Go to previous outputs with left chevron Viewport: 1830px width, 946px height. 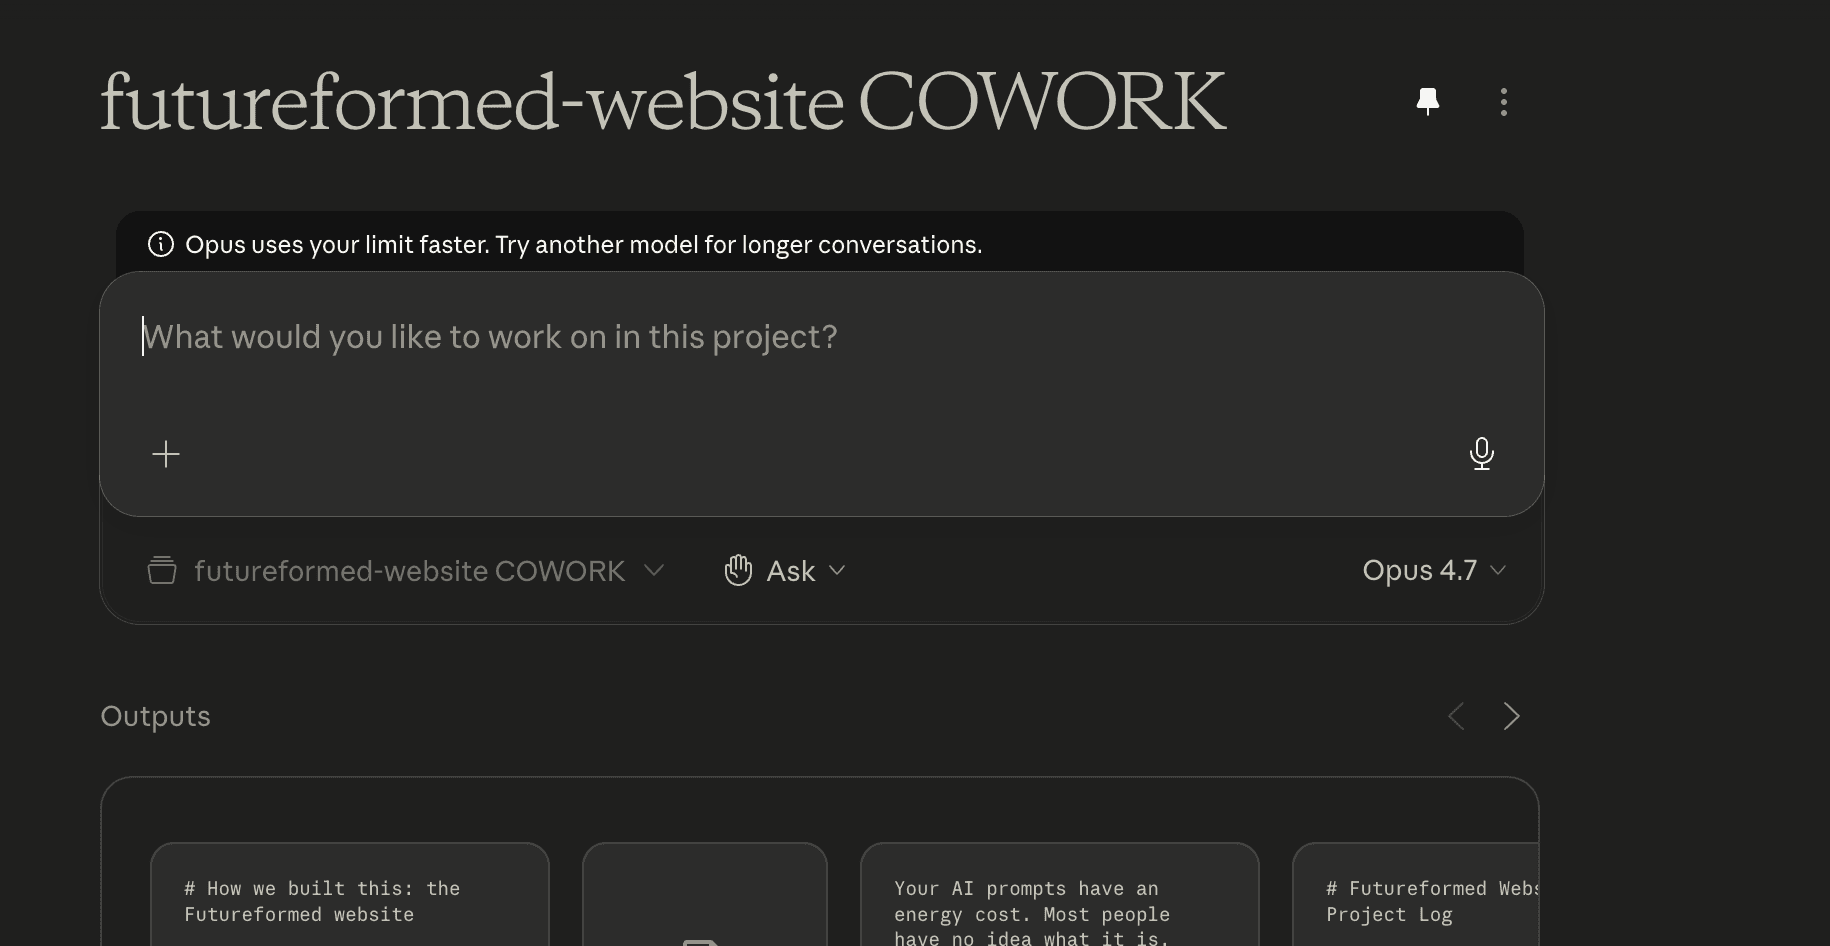coord(1456,716)
